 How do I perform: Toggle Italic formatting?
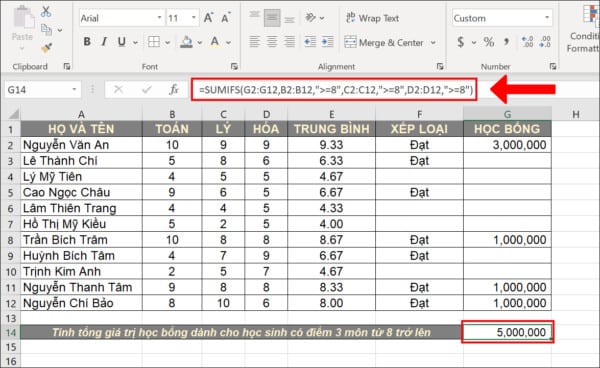(x=104, y=42)
